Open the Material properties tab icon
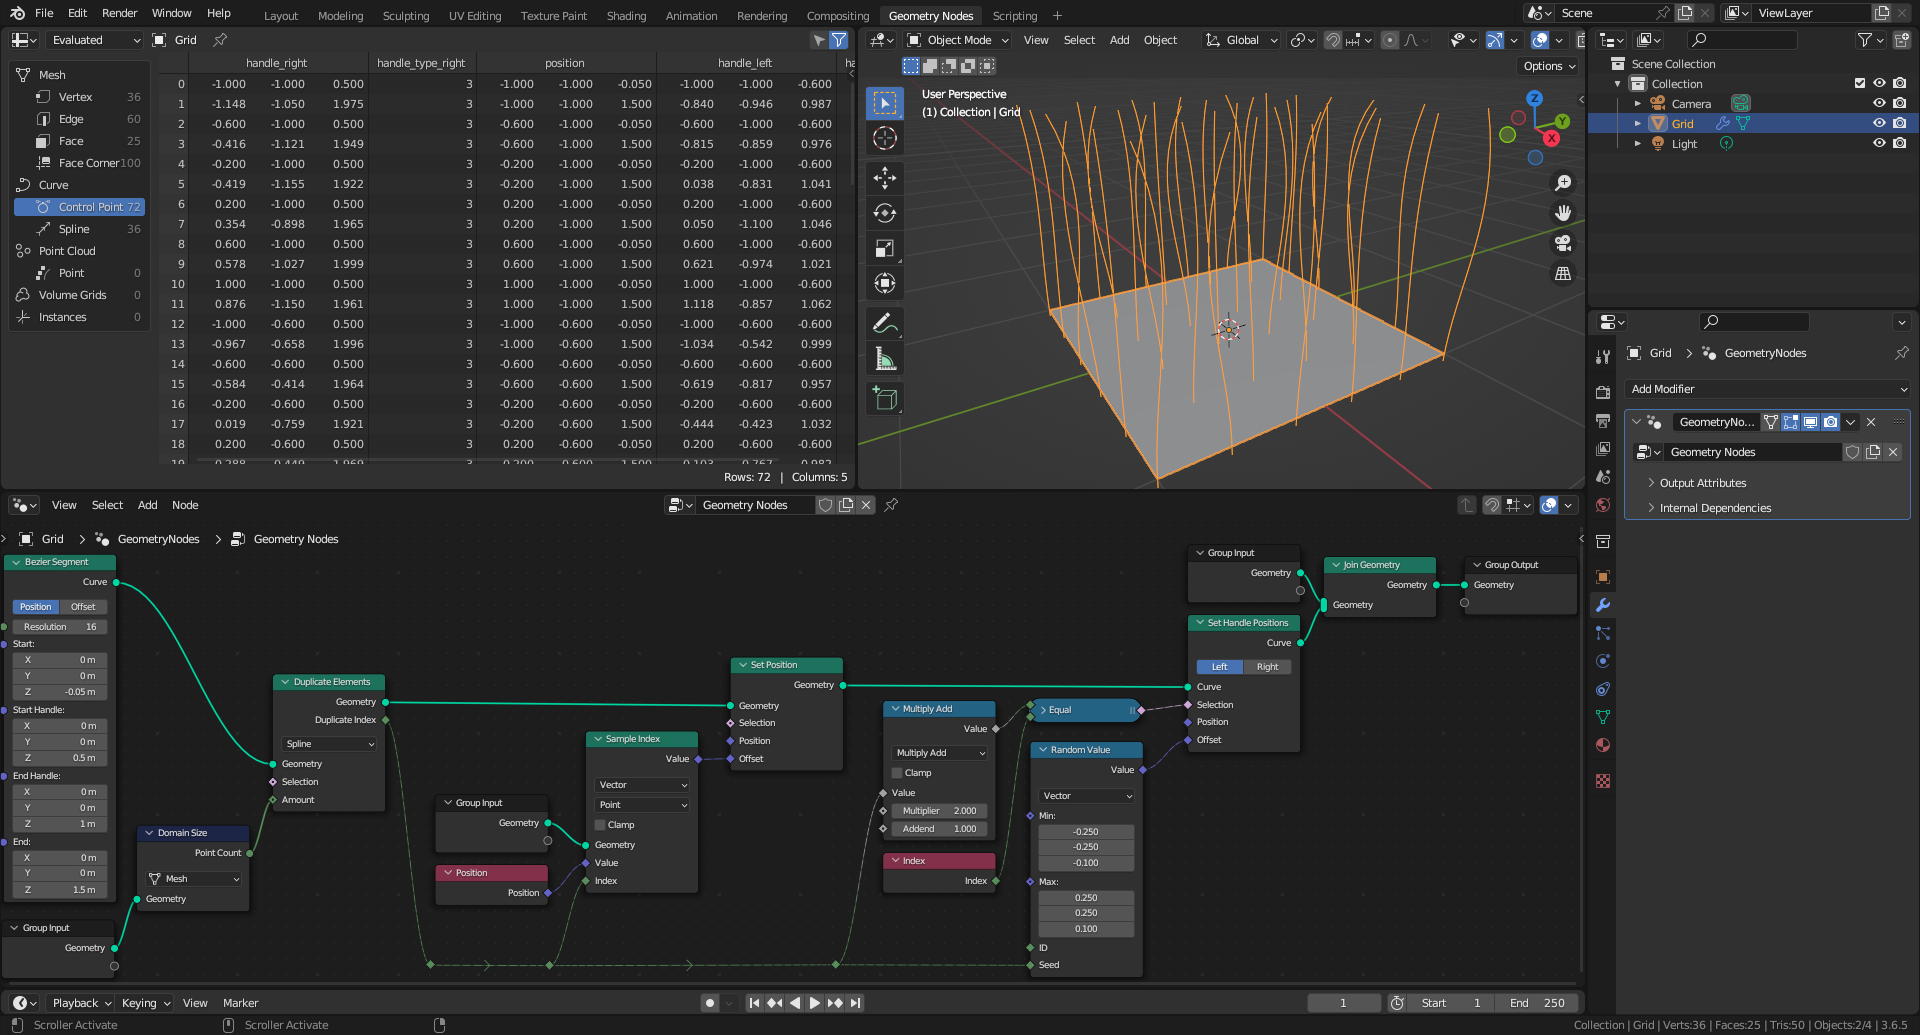Screen dimensions: 1920x1035 (x=1603, y=745)
